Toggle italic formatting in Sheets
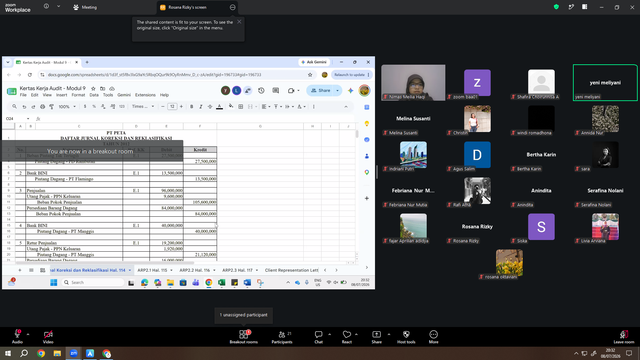Viewport: 640px width, 360px height. pyautogui.click(x=201, y=107)
